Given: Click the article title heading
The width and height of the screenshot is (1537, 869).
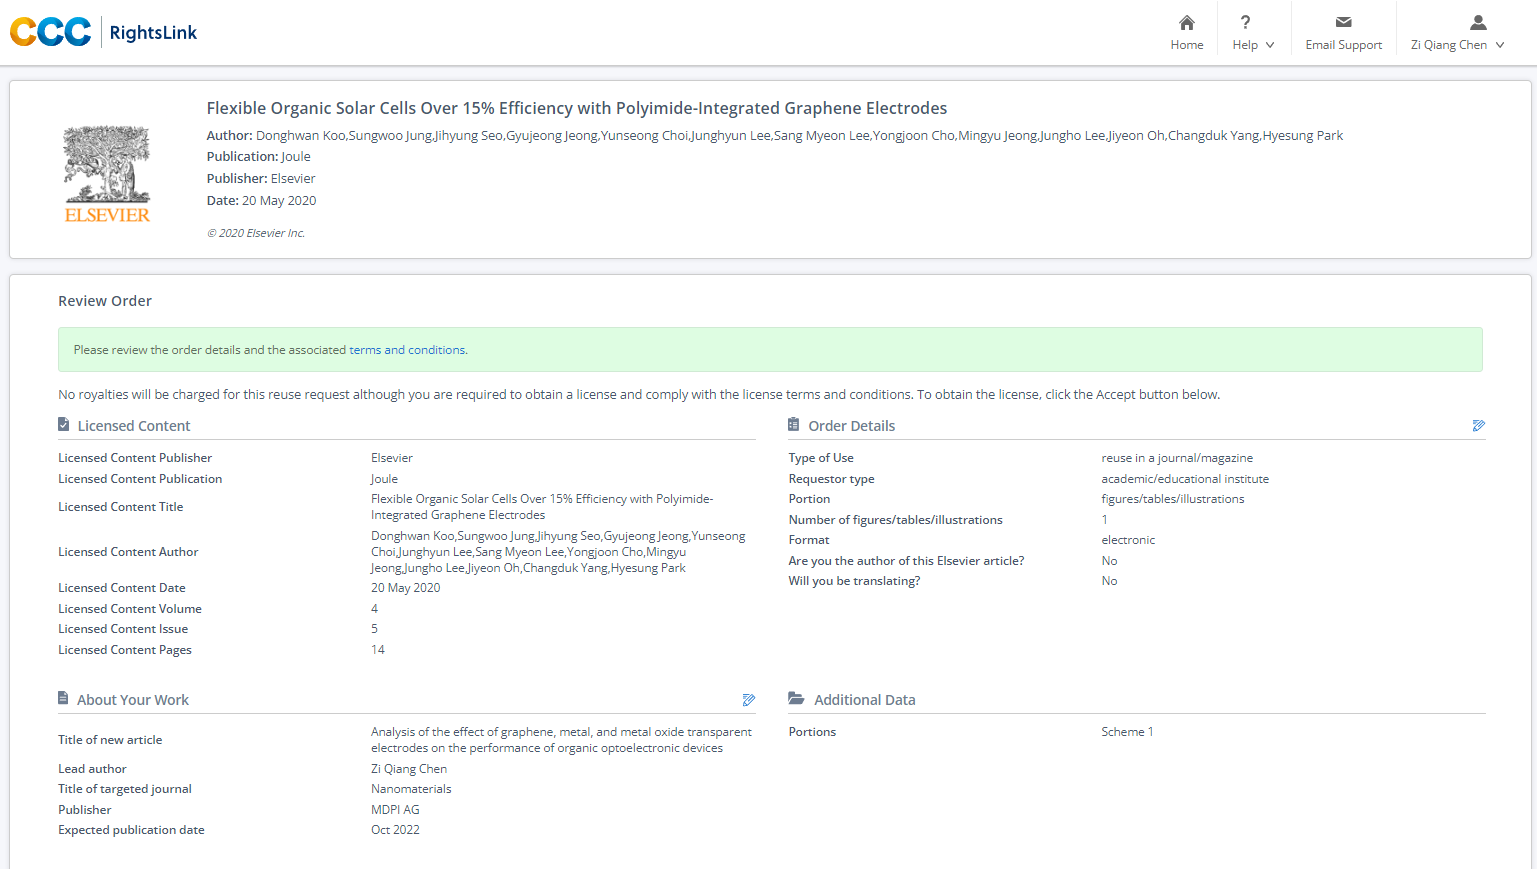Looking at the screenshot, I should 576,108.
